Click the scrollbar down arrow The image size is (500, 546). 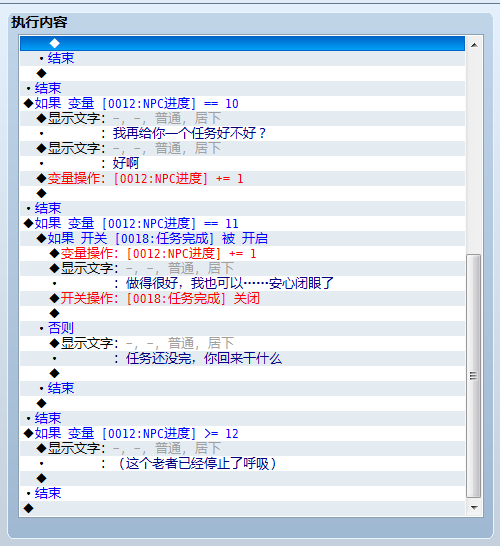click(x=474, y=507)
